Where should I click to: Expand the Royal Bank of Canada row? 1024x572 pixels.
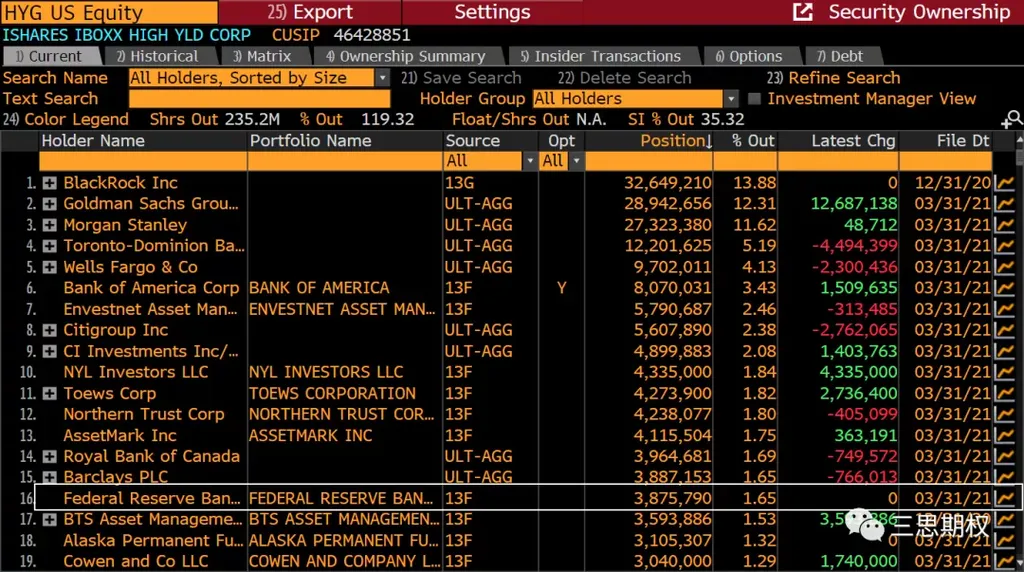[50, 456]
